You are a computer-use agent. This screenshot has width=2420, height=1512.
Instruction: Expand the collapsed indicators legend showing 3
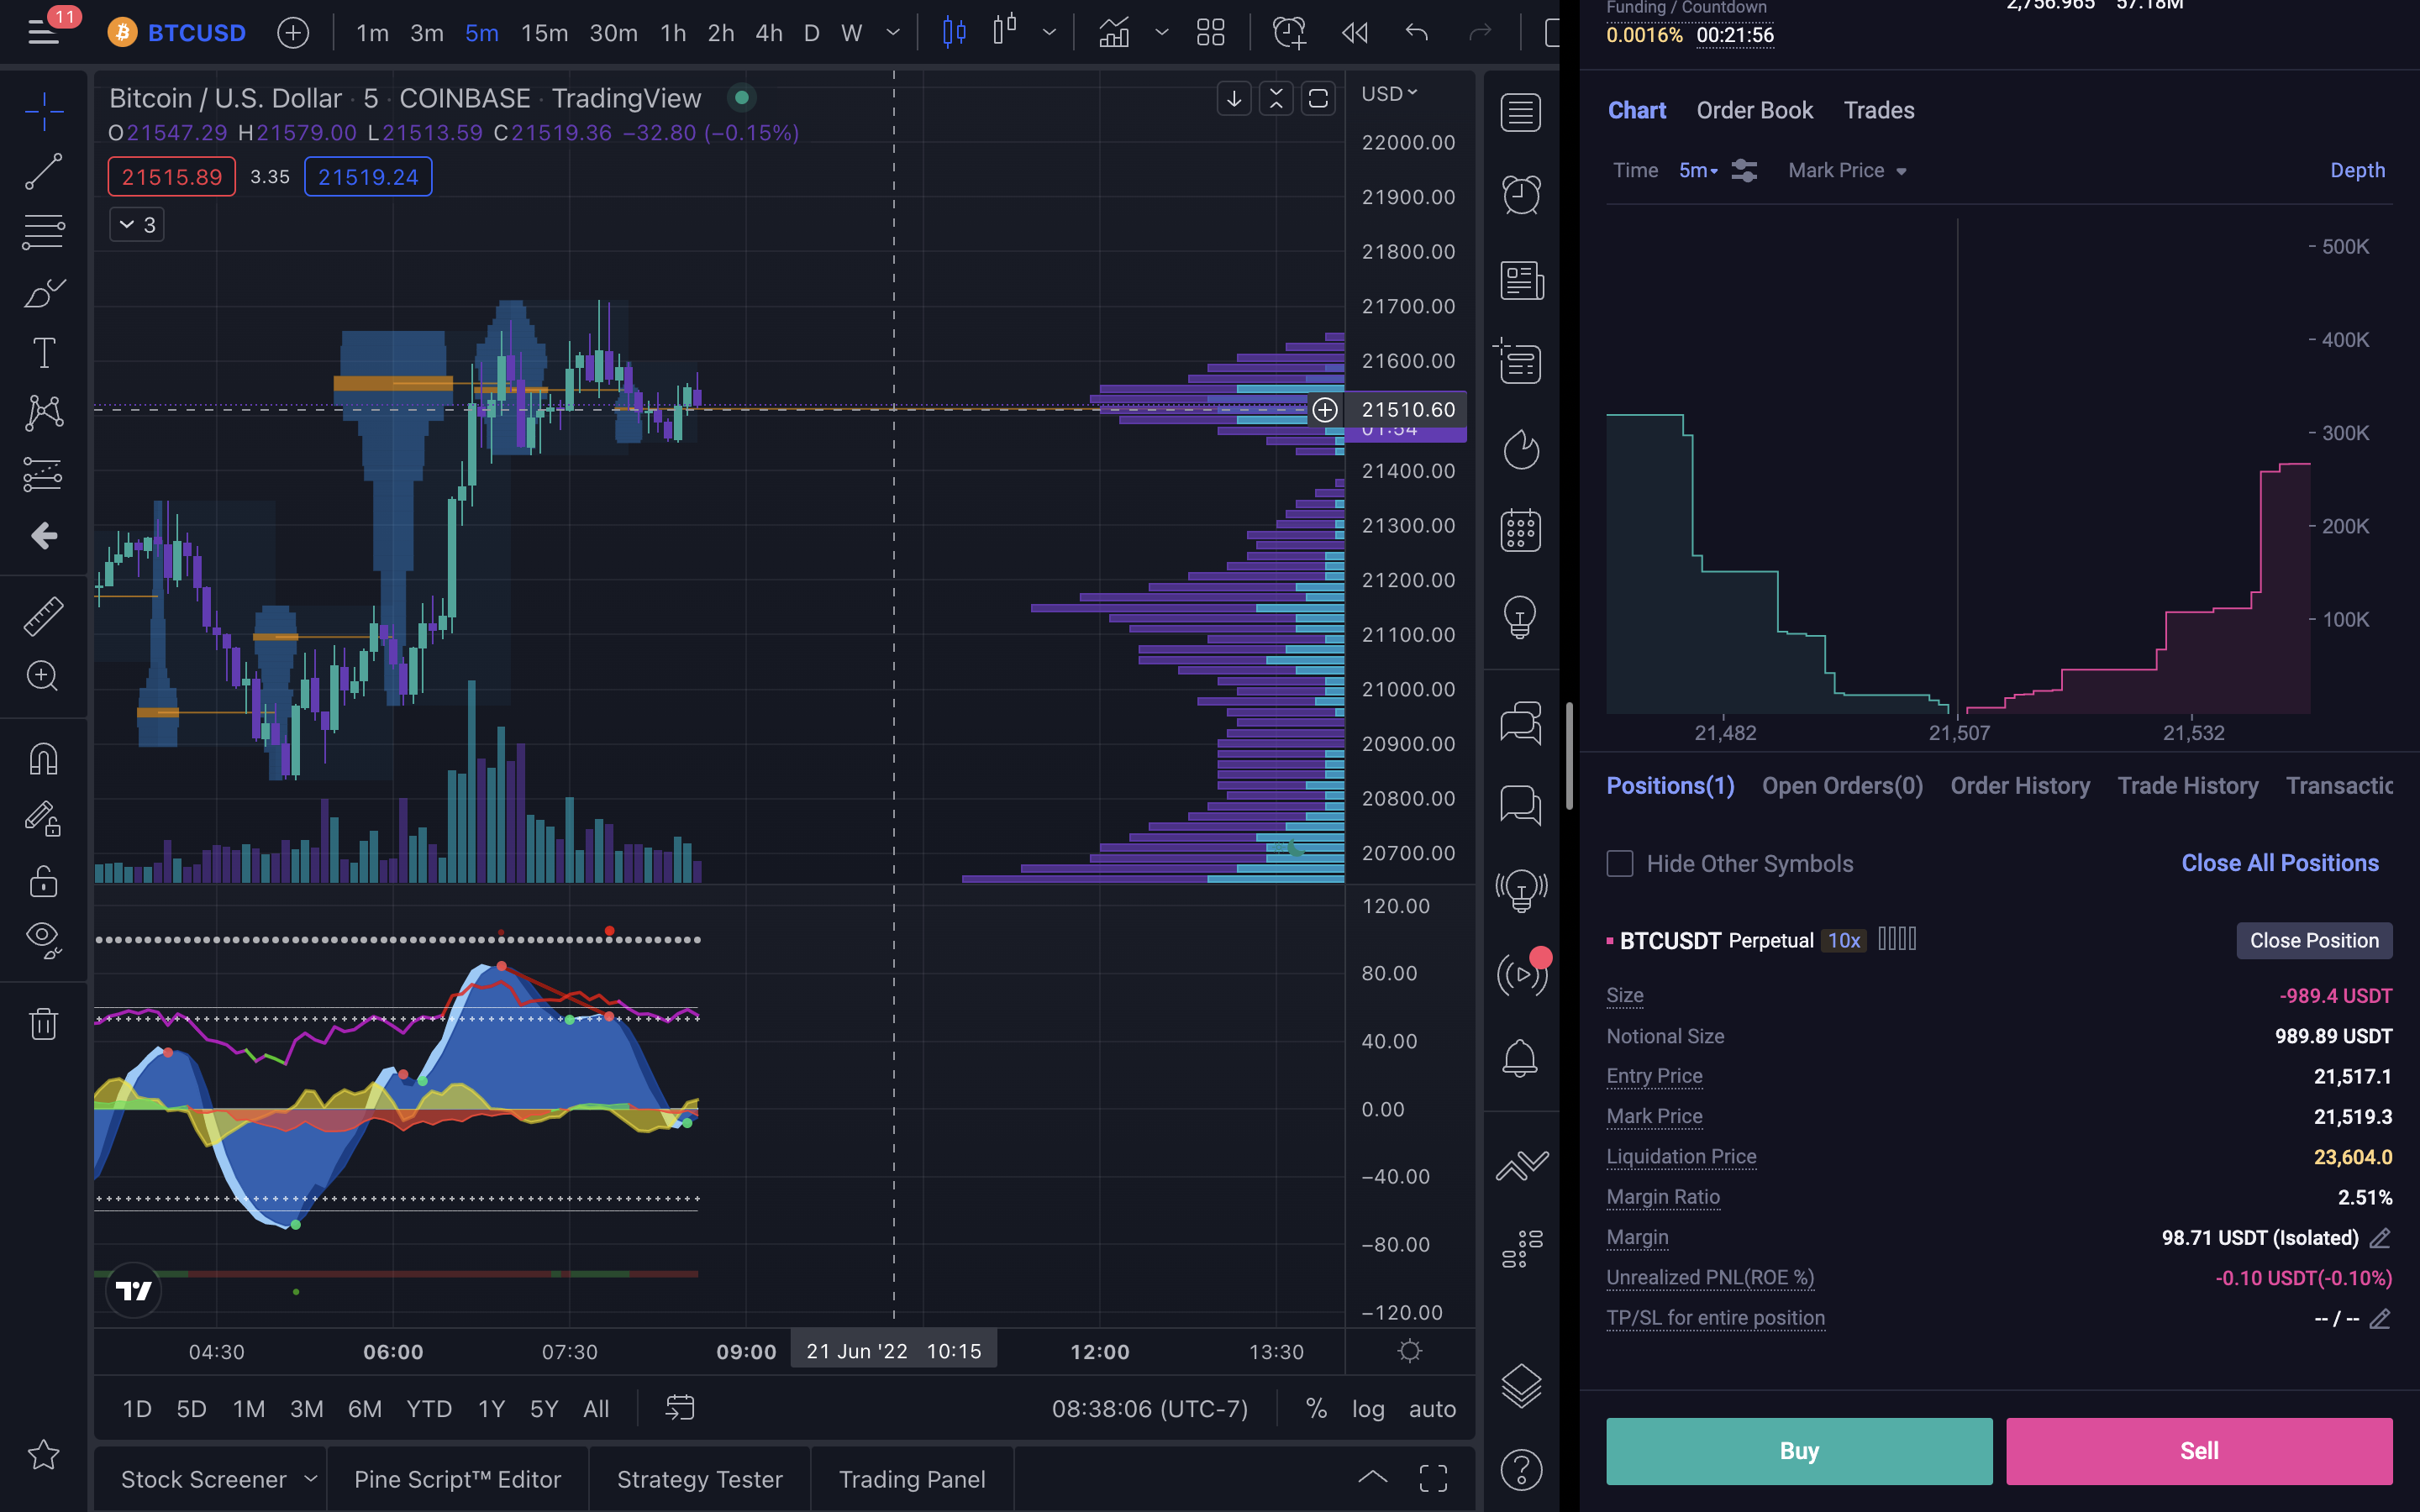tap(137, 225)
